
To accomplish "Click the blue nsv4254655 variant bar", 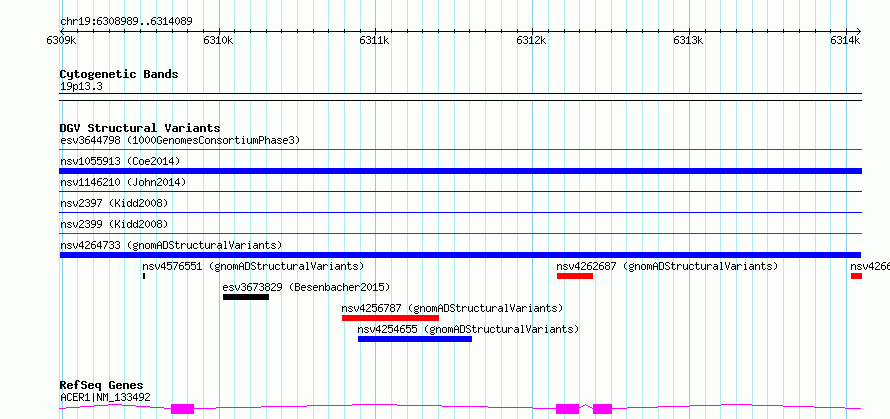I will coord(415,339).
